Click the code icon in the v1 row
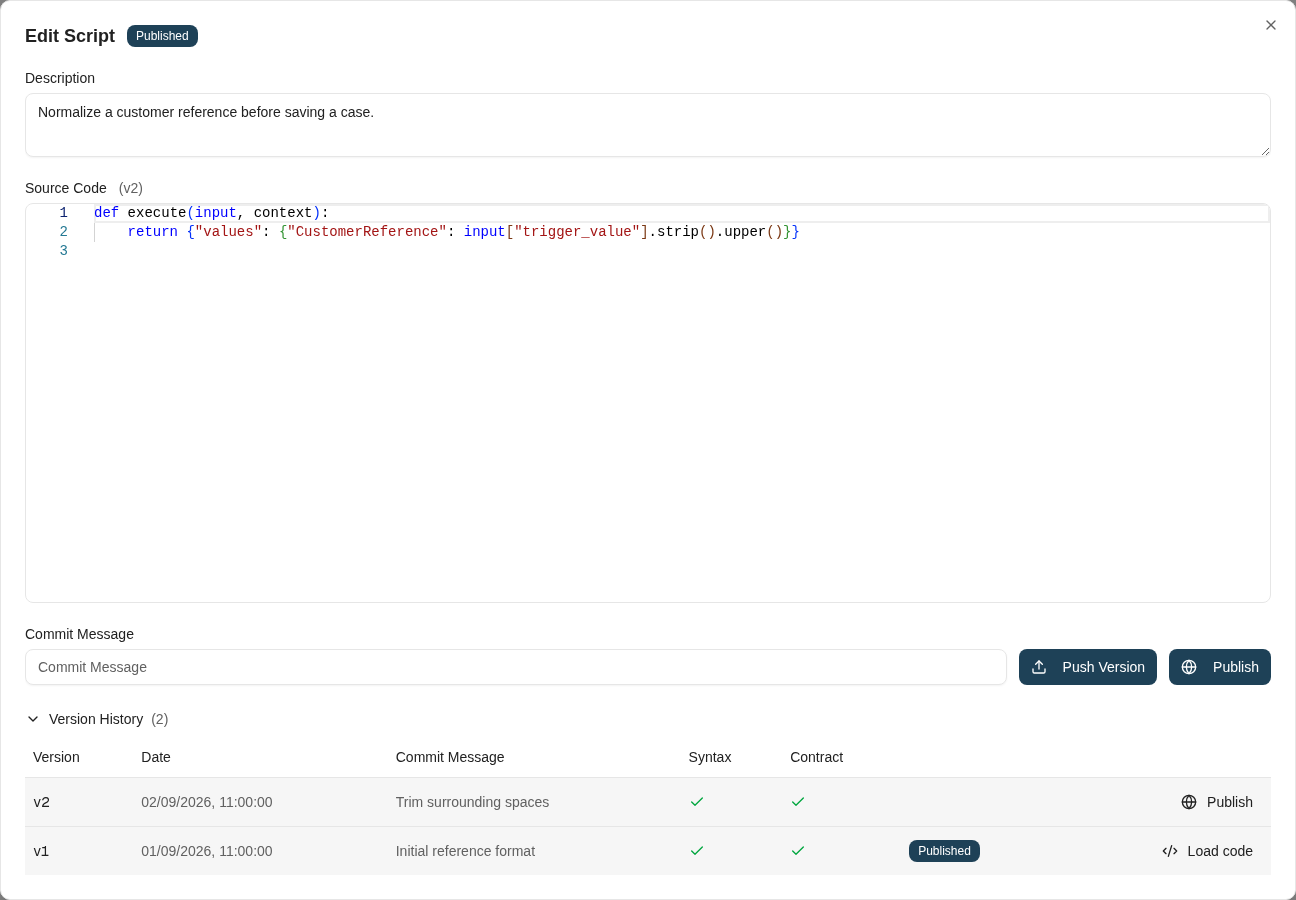Image resolution: width=1296 pixels, height=900 pixels. pyautogui.click(x=1170, y=851)
